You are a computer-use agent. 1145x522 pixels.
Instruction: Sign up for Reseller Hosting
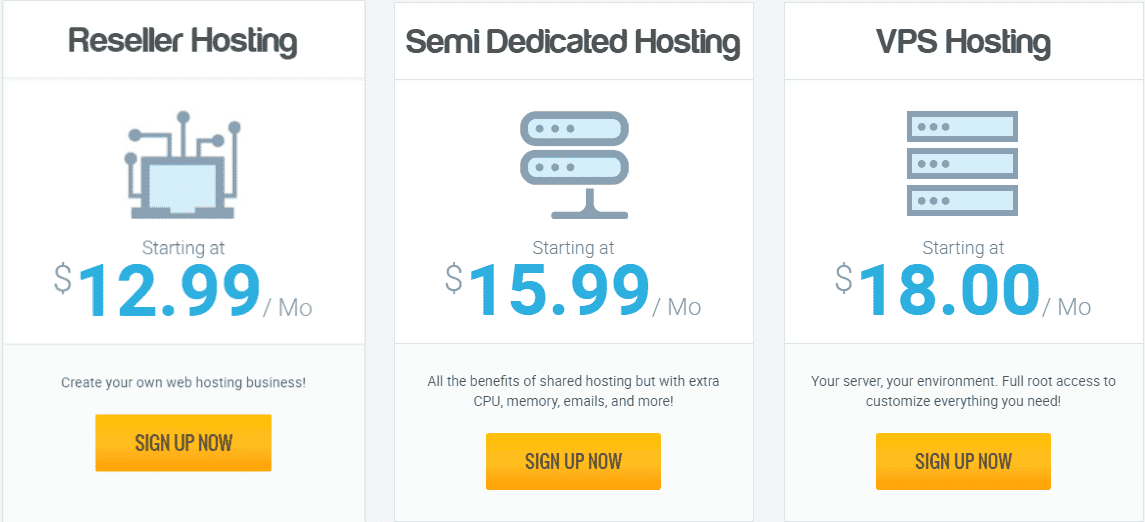pyautogui.click(x=183, y=442)
